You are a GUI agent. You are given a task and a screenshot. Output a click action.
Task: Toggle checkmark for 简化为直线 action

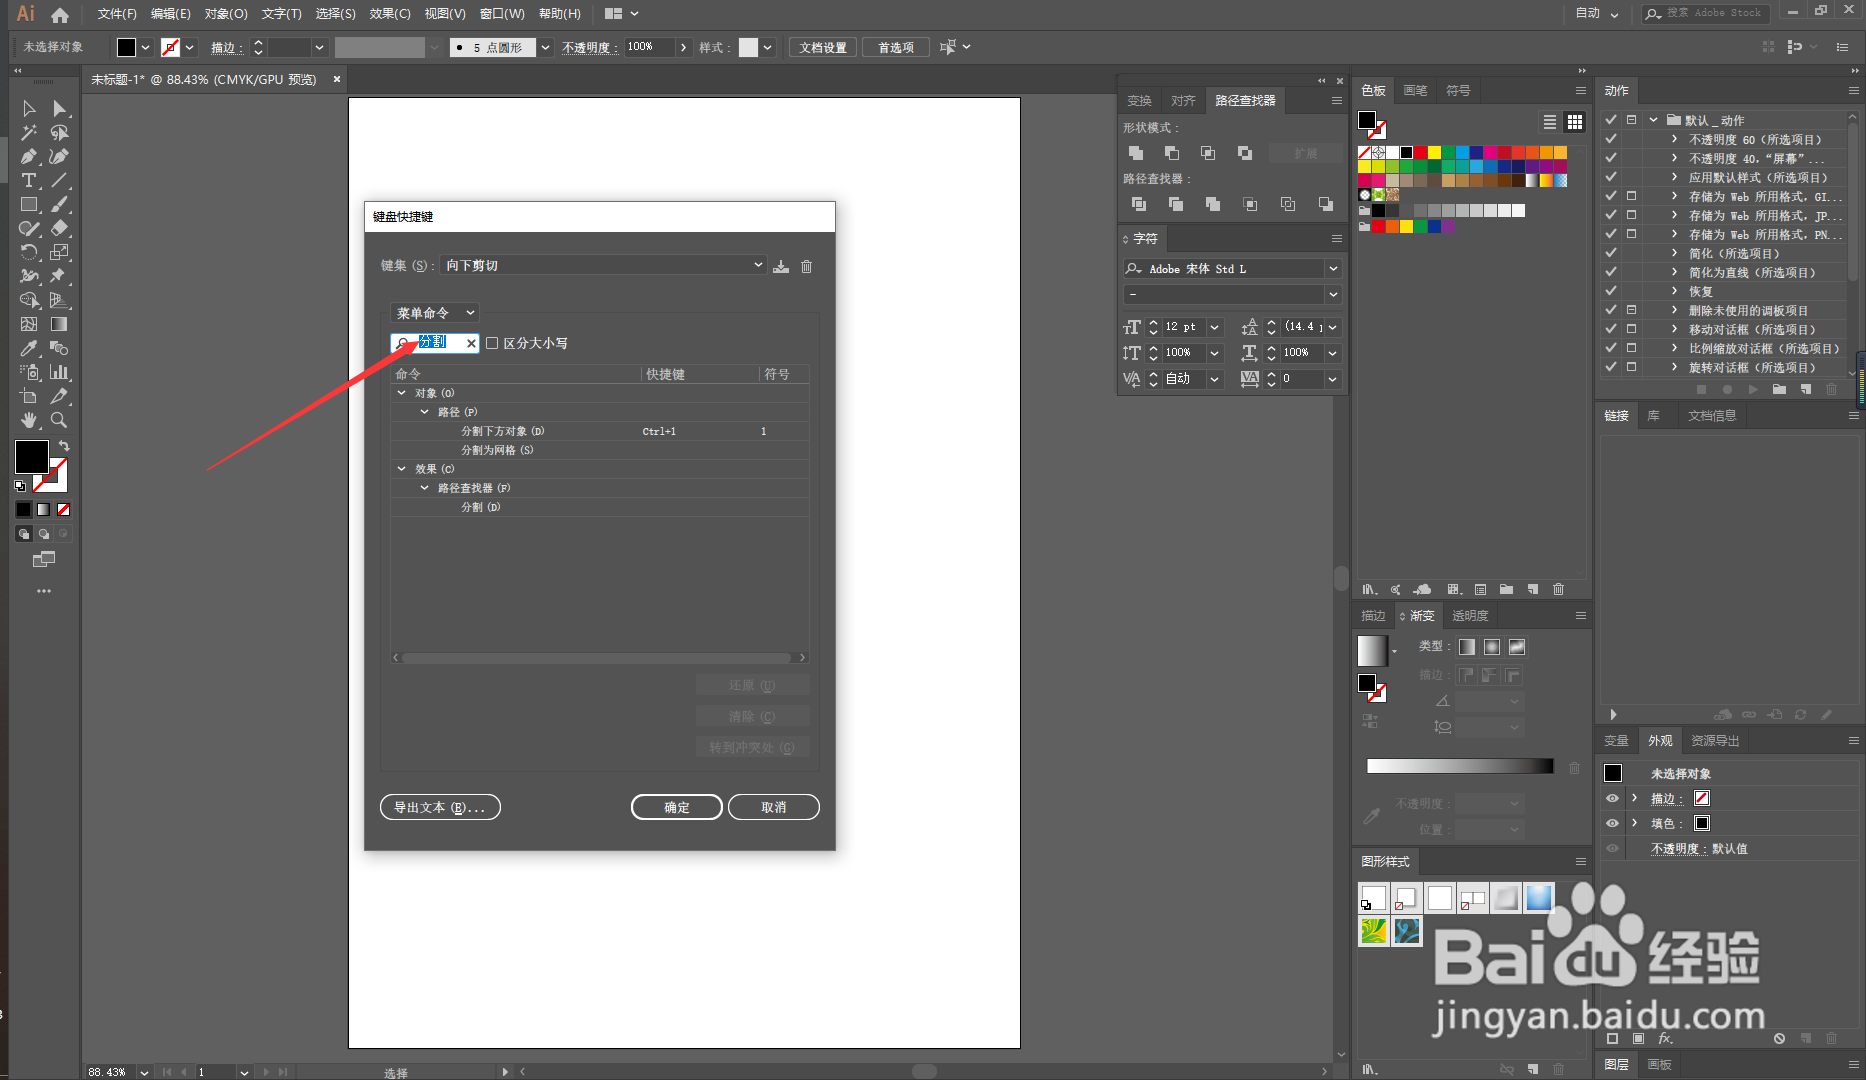(1611, 272)
